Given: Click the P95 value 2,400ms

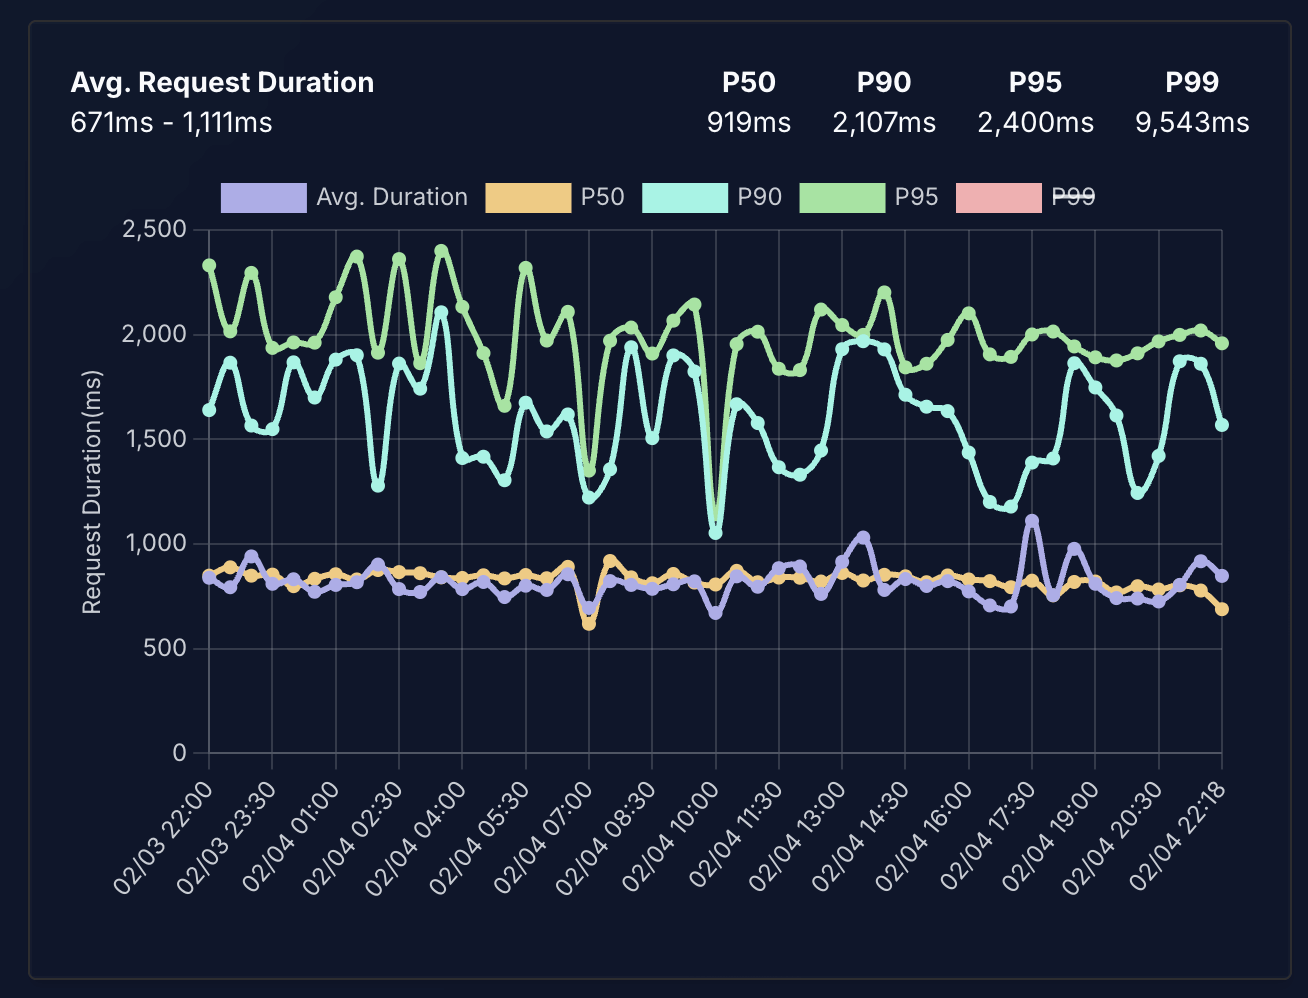Looking at the screenshot, I should (1036, 123).
